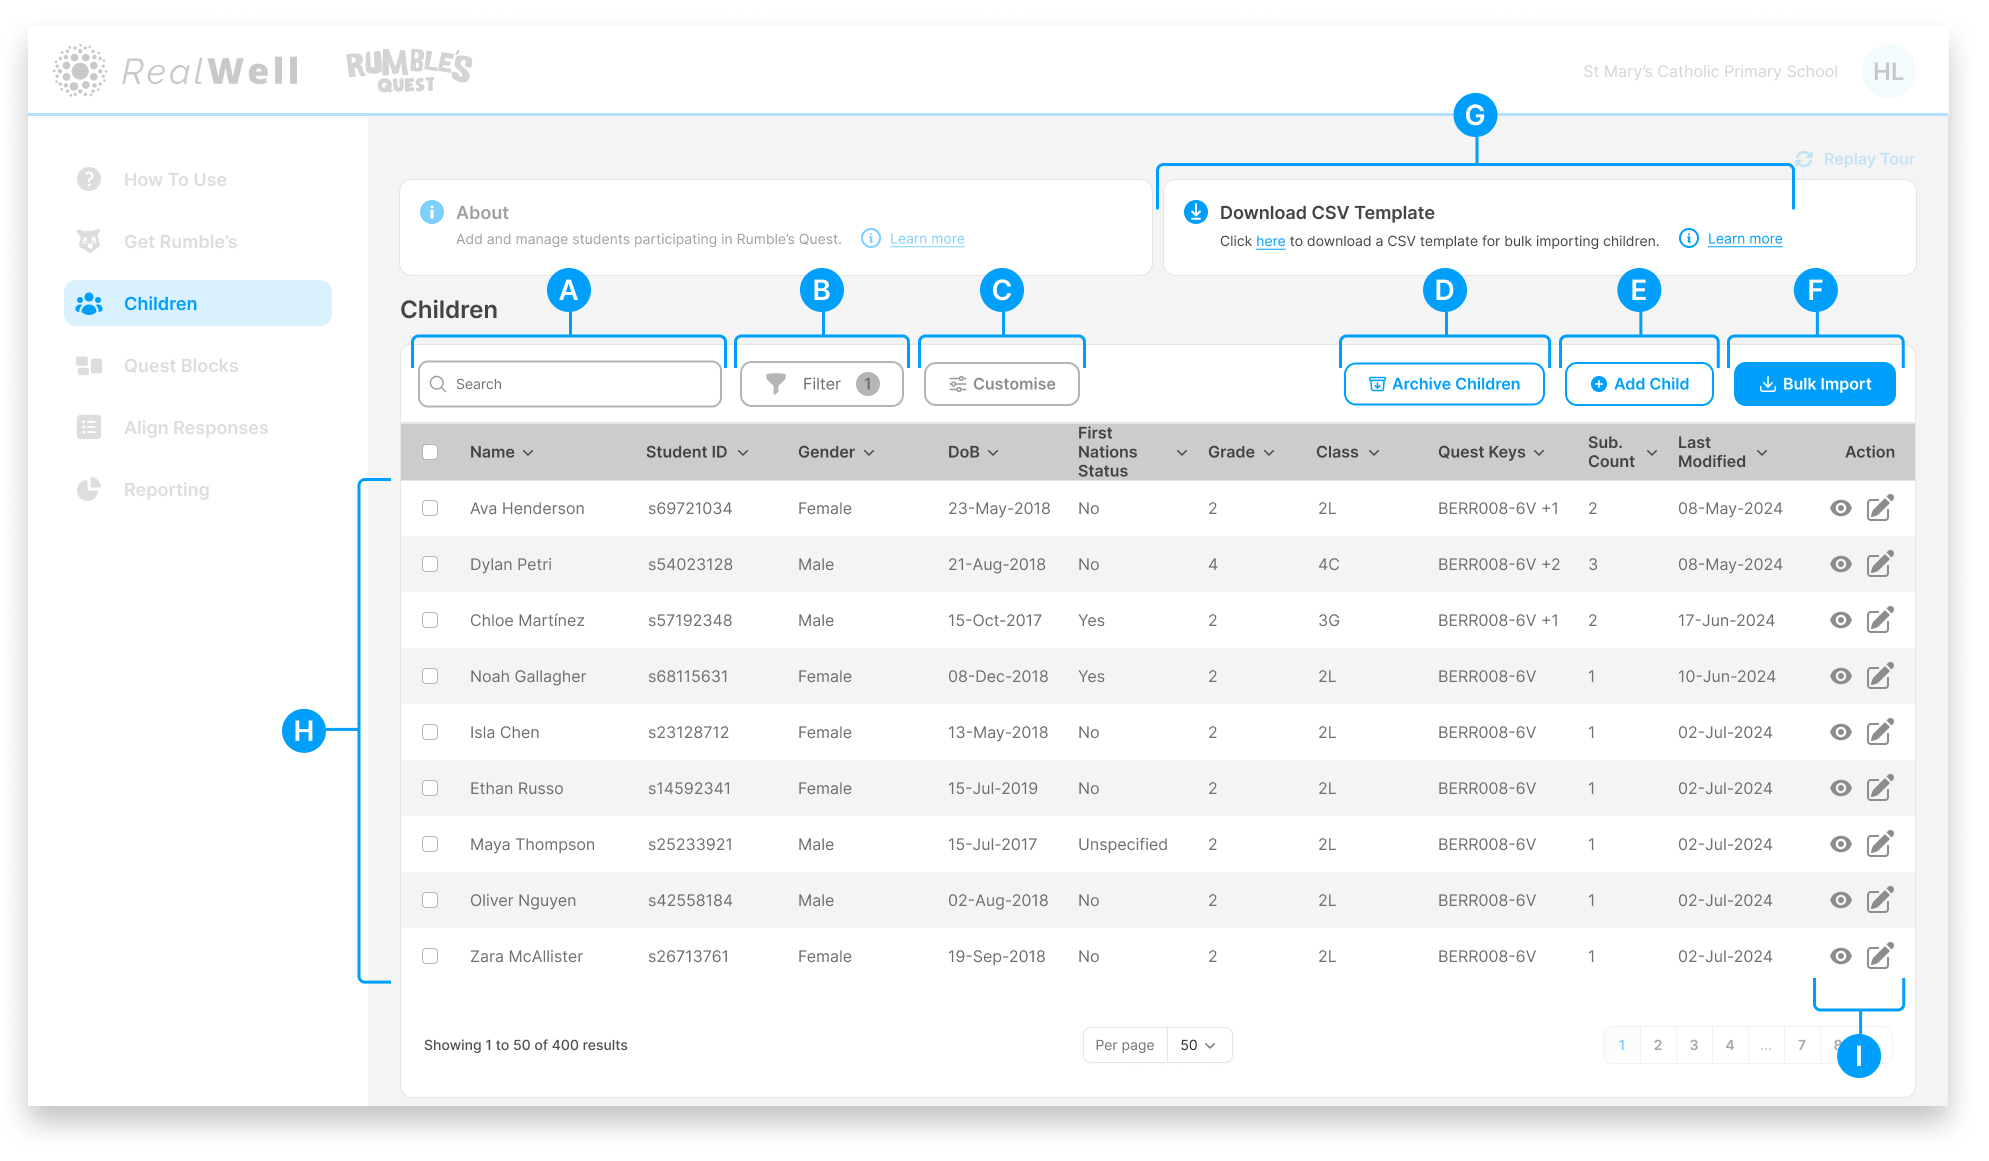1989x1161 pixels.
Task: Click the info icon beside About Learn more
Action: 871,238
